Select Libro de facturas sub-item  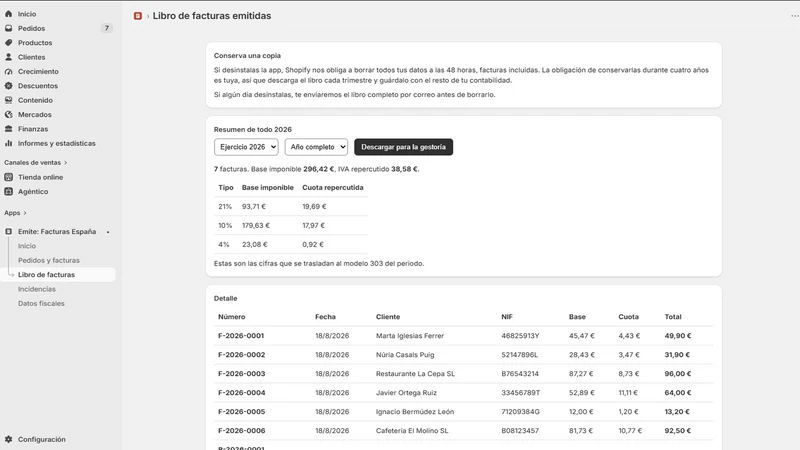point(46,274)
